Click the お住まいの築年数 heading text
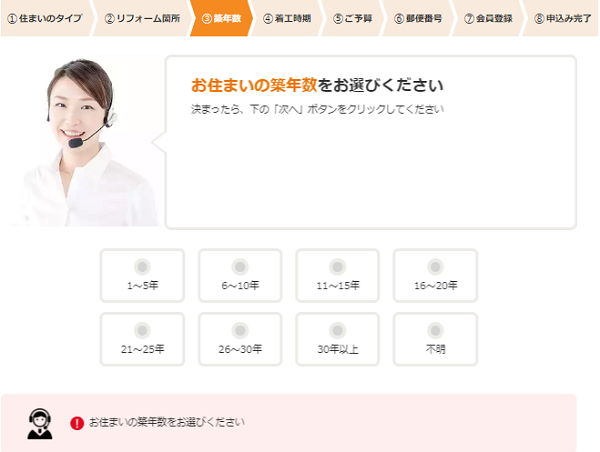This screenshot has width=600, height=452. pos(254,85)
